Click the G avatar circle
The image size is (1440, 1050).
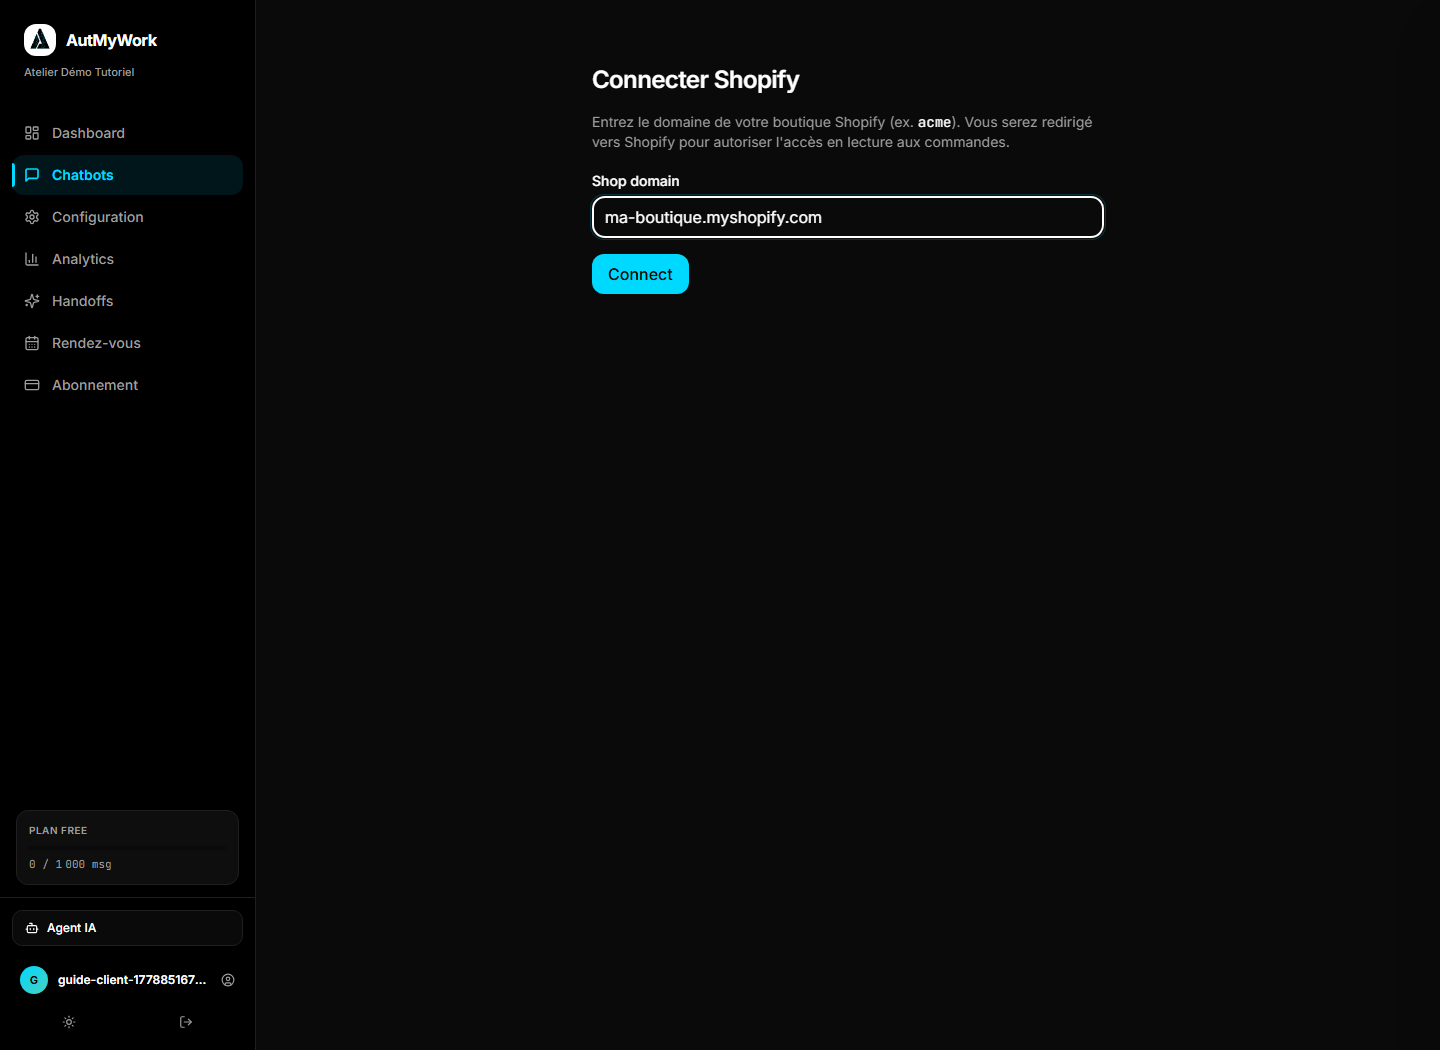(x=34, y=980)
